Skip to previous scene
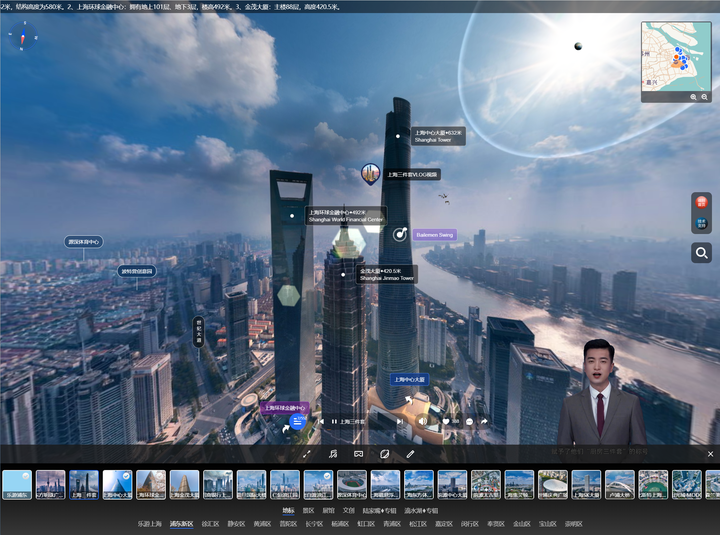720x535 pixels. [x=321, y=422]
